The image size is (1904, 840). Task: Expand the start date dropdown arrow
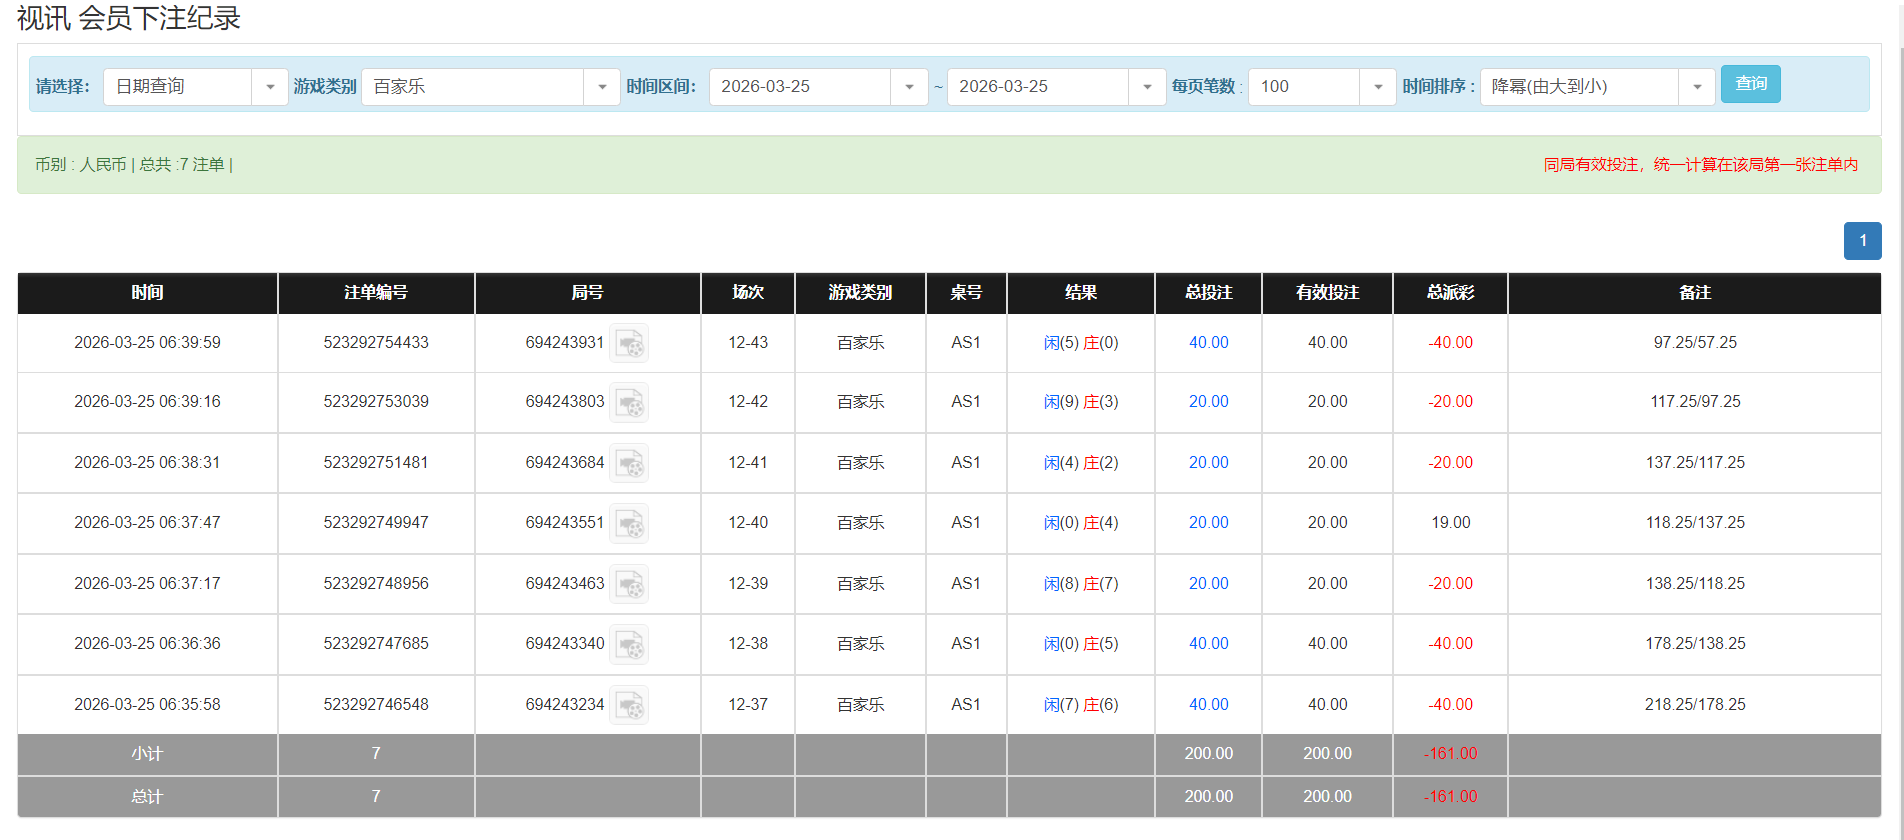point(908,87)
